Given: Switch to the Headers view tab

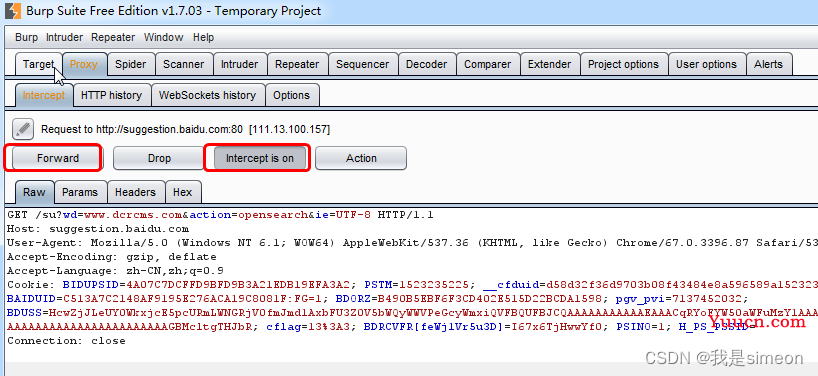Looking at the screenshot, I should 135,192.
